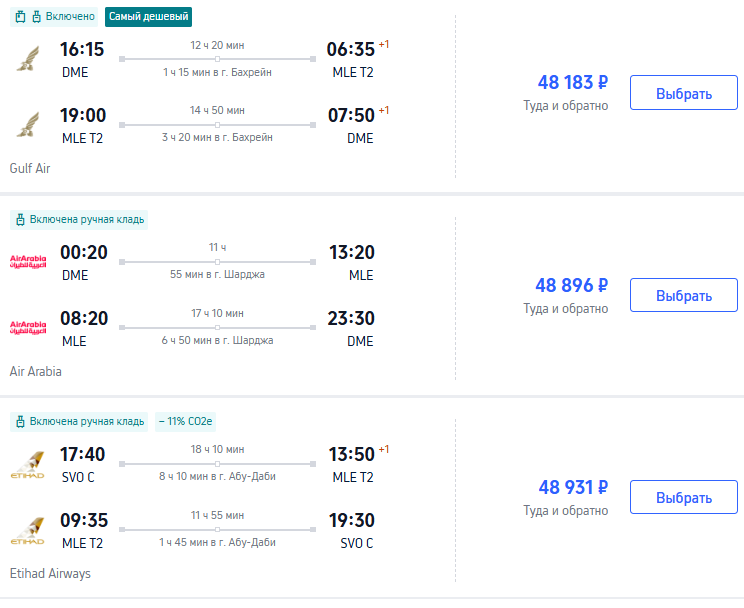Click the 48 896 ₽ price
This screenshot has width=744, height=608.
(x=572, y=285)
